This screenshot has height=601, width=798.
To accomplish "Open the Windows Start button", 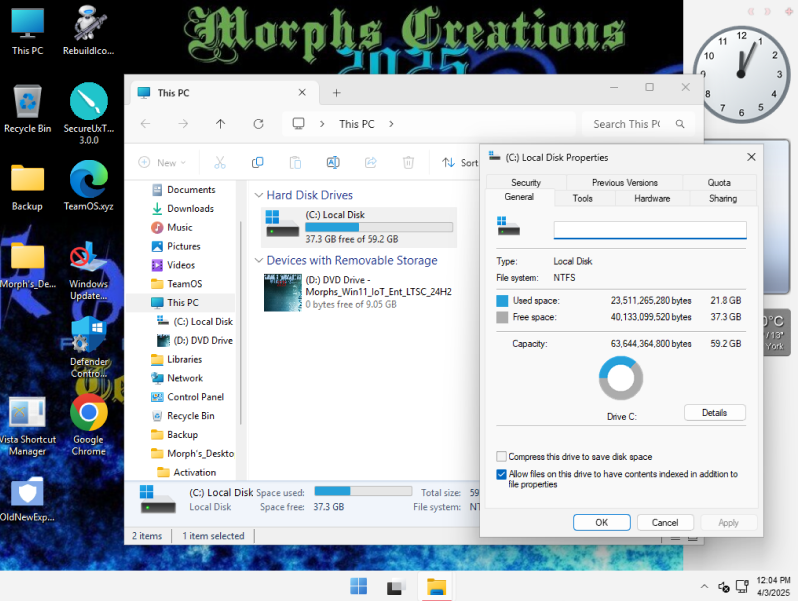I will (x=359, y=586).
